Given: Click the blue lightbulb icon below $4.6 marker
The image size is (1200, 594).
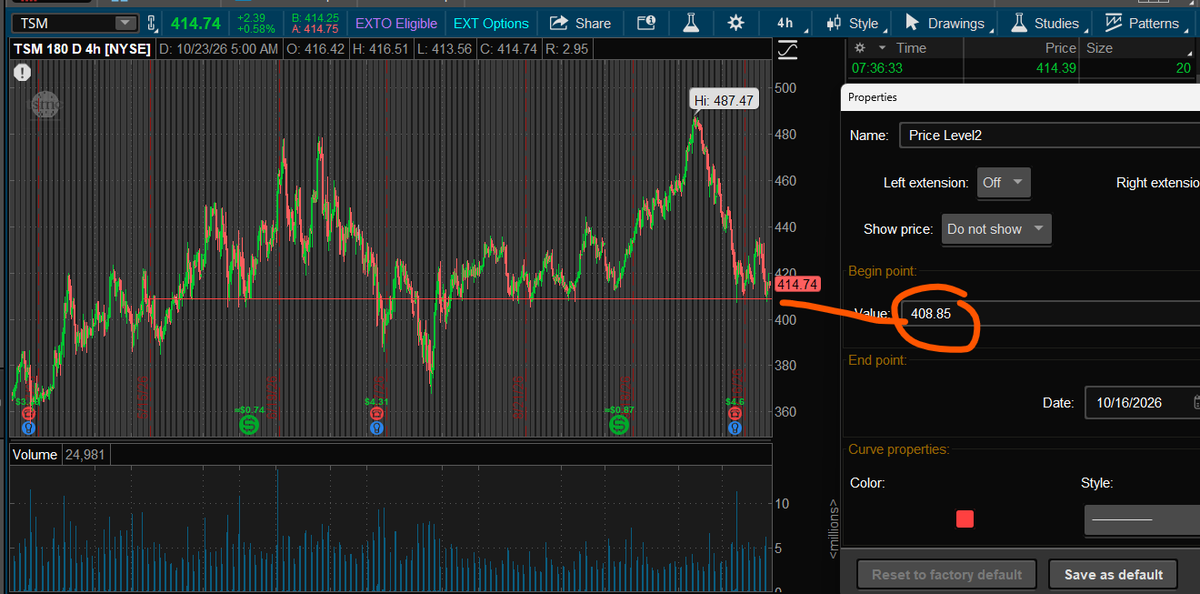Looking at the screenshot, I should [x=735, y=428].
